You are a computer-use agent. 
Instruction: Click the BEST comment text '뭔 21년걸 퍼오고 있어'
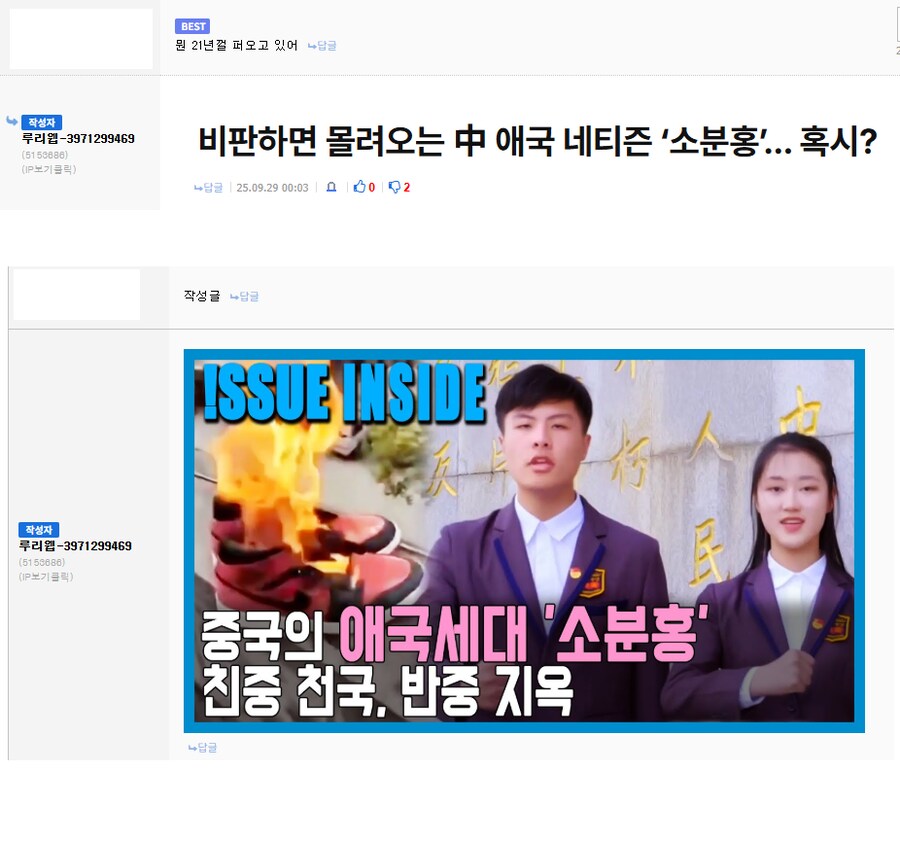pyautogui.click(x=236, y=45)
